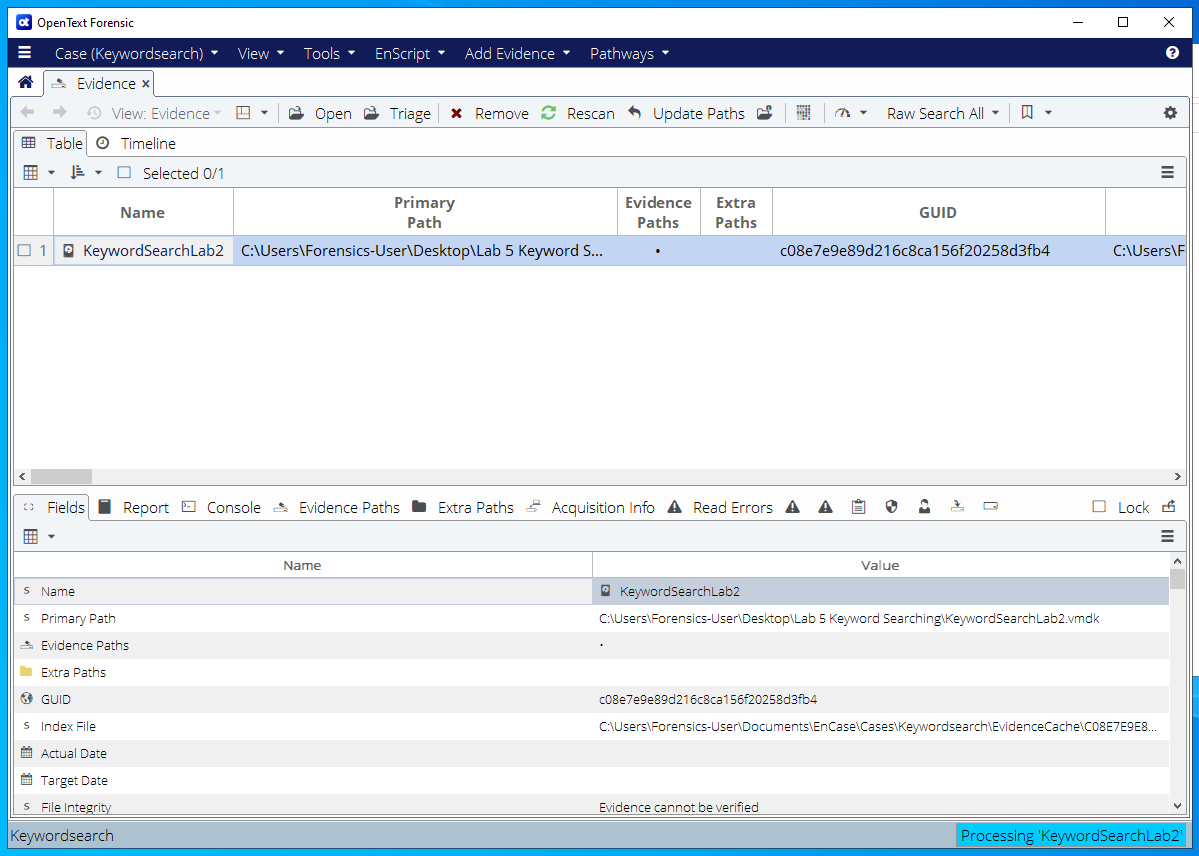Enable the Lock checkbox
The width and height of the screenshot is (1199, 856).
(1100, 506)
